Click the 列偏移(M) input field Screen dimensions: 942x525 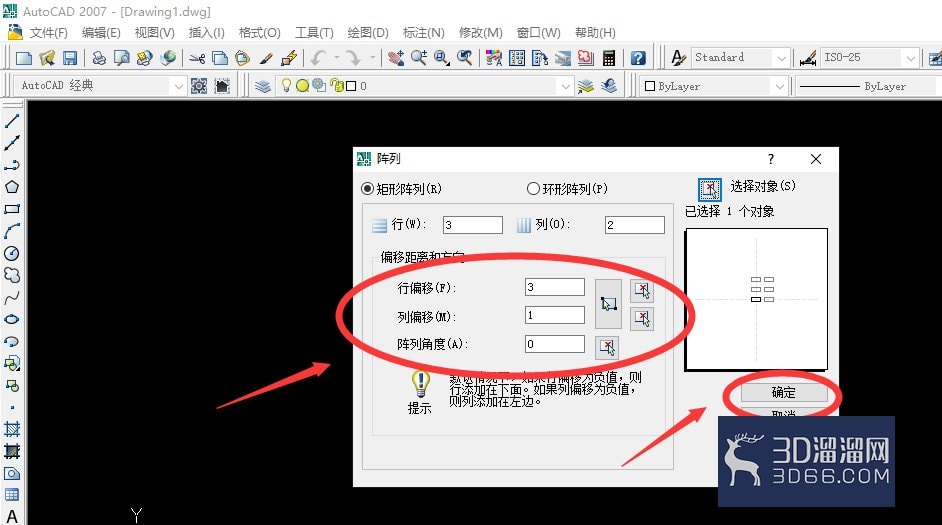pos(555,315)
